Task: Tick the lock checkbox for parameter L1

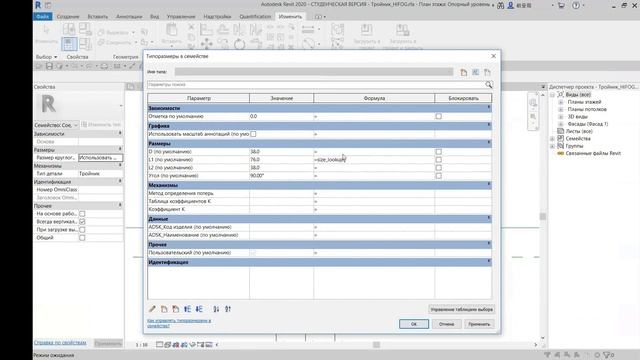Action: [x=438, y=160]
